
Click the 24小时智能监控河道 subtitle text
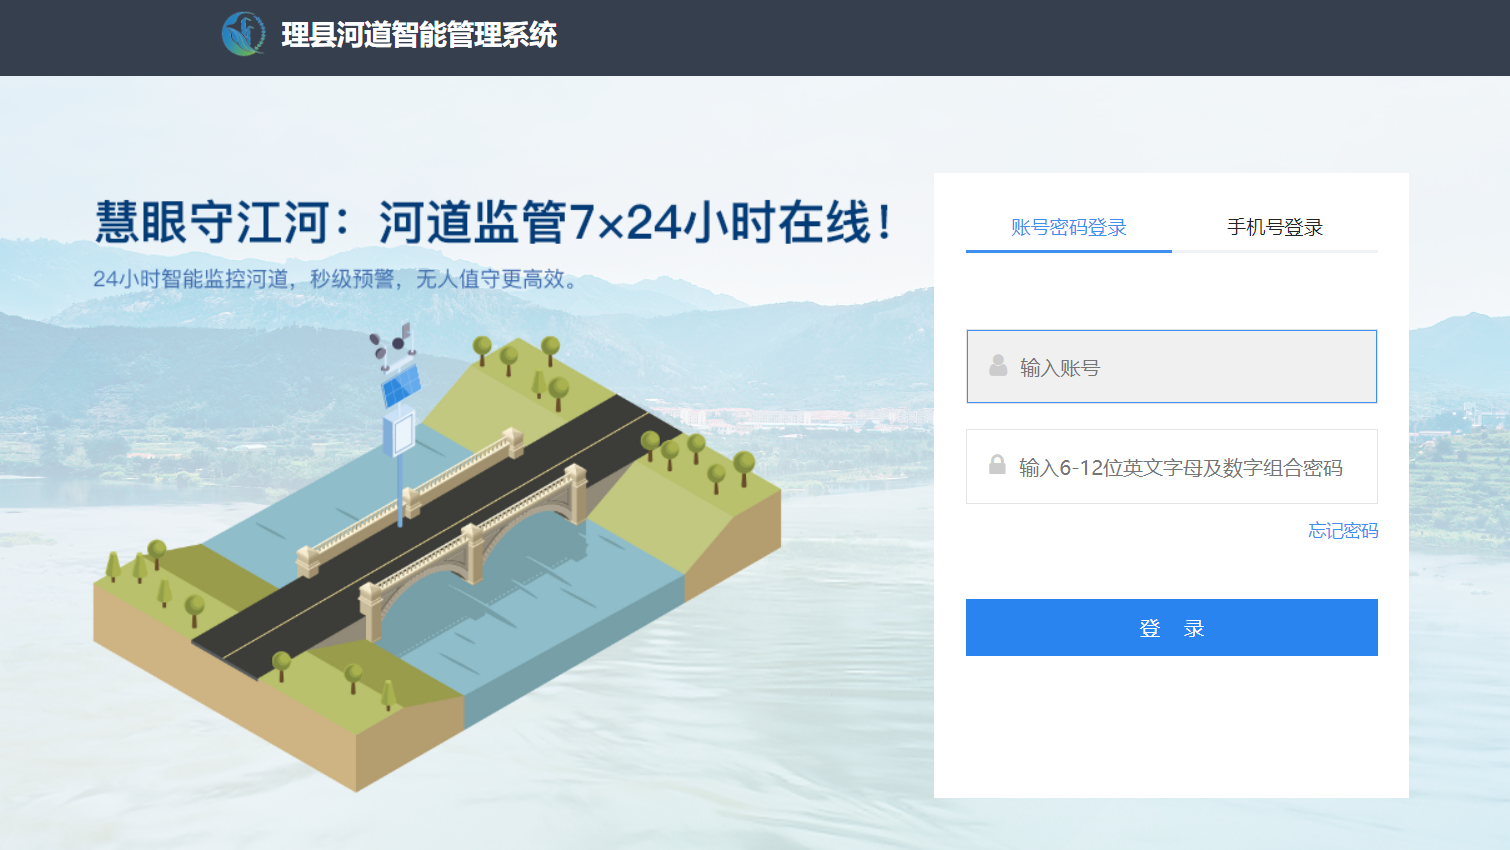pos(191,279)
